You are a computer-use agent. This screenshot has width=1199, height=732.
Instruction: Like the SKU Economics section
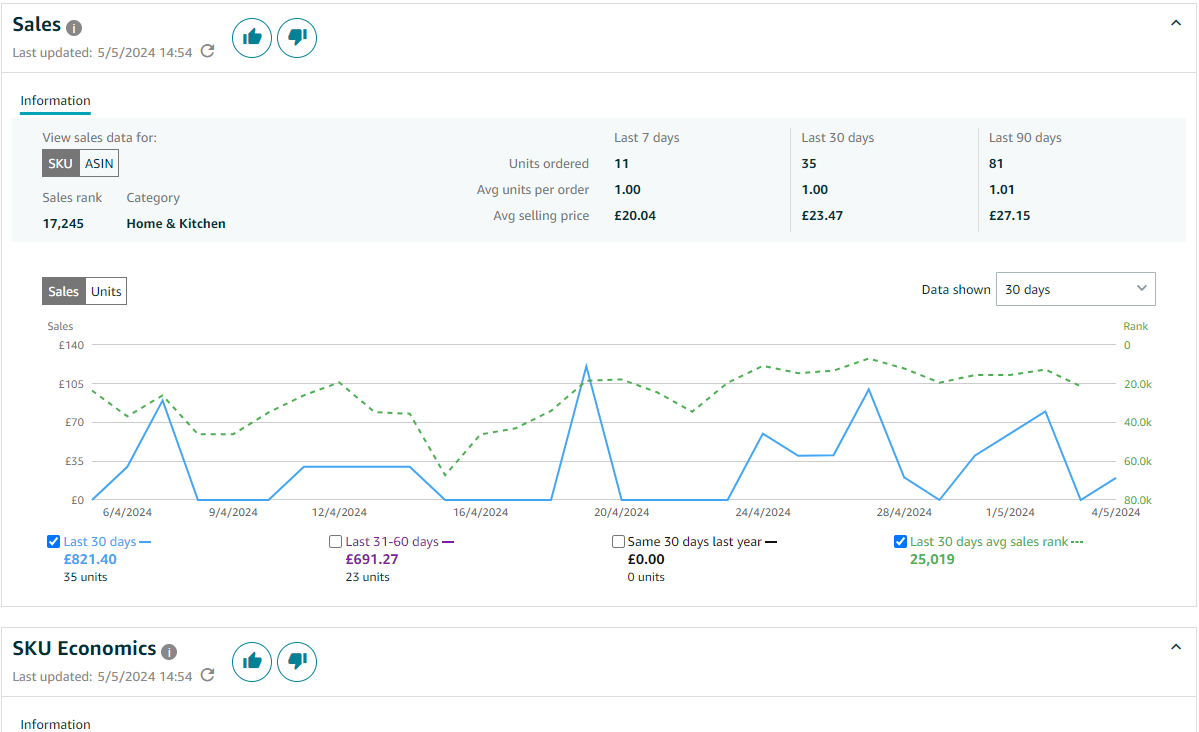click(252, 662)
